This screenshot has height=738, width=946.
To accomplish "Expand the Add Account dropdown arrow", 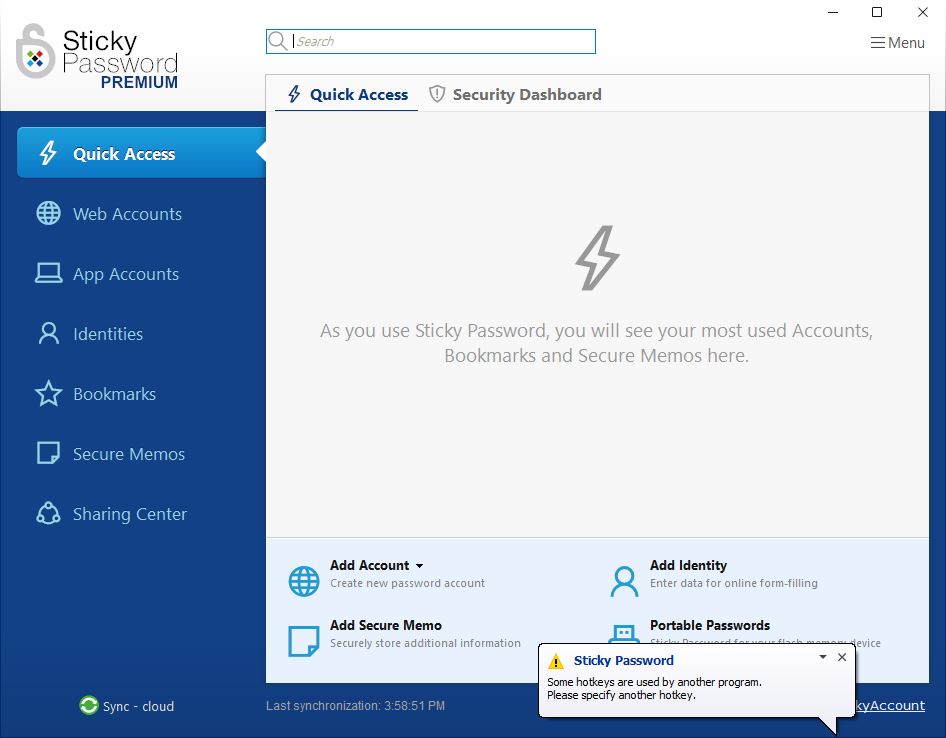I will pos(419,566).
